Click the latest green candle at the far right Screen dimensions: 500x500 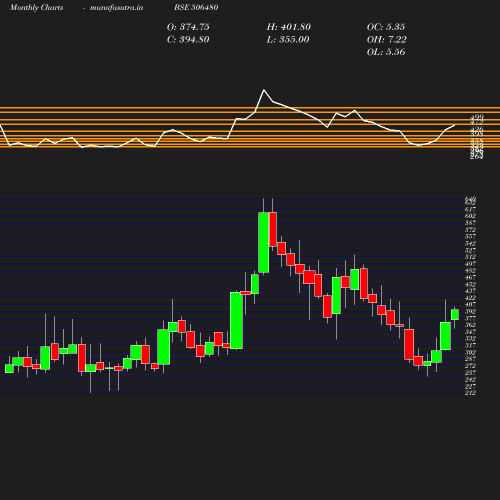[x=455, y=315]
